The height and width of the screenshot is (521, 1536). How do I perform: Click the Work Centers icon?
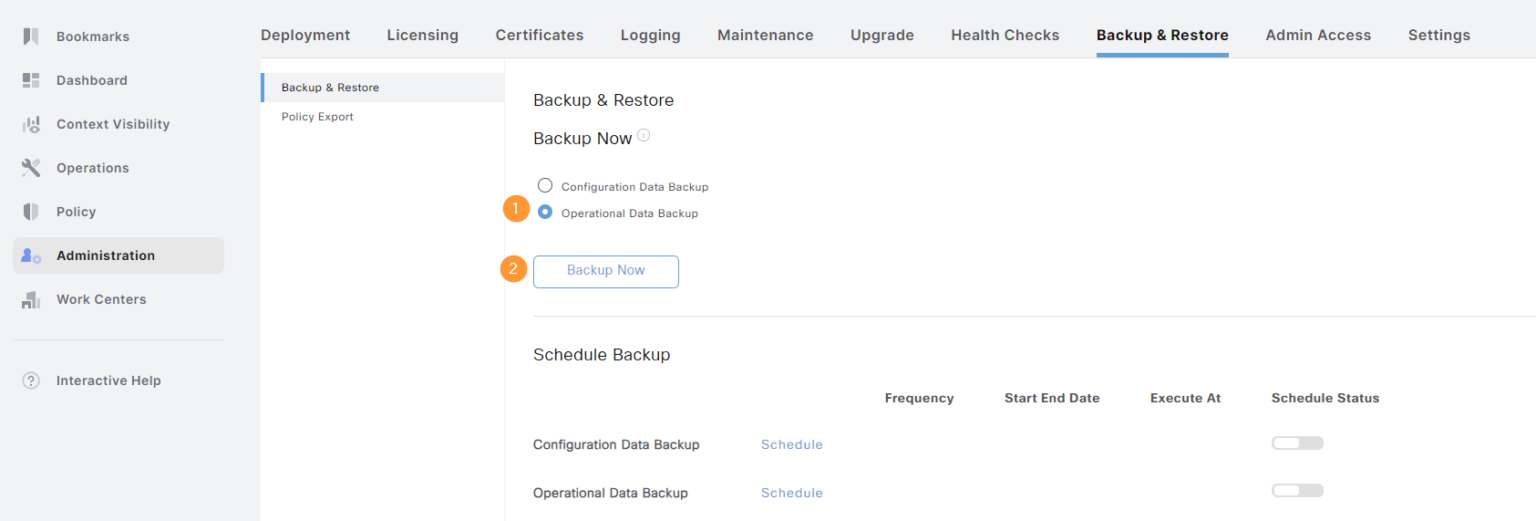pos(31,299)
